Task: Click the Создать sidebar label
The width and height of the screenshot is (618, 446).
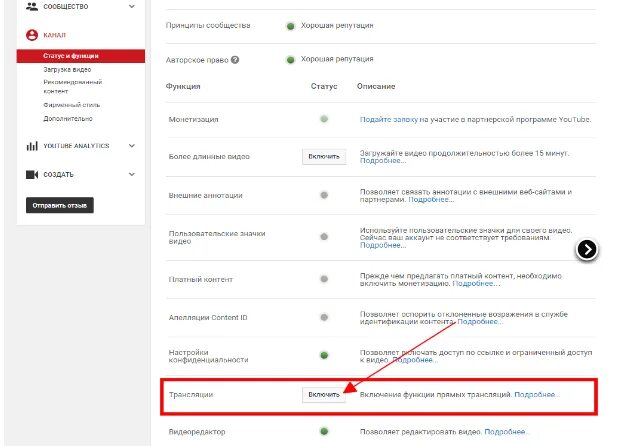Action: (58, 175)
